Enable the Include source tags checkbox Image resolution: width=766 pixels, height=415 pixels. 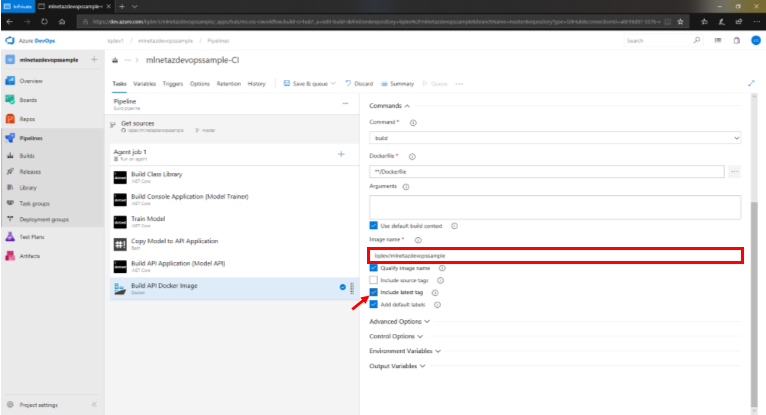click(x=374, y=280)
